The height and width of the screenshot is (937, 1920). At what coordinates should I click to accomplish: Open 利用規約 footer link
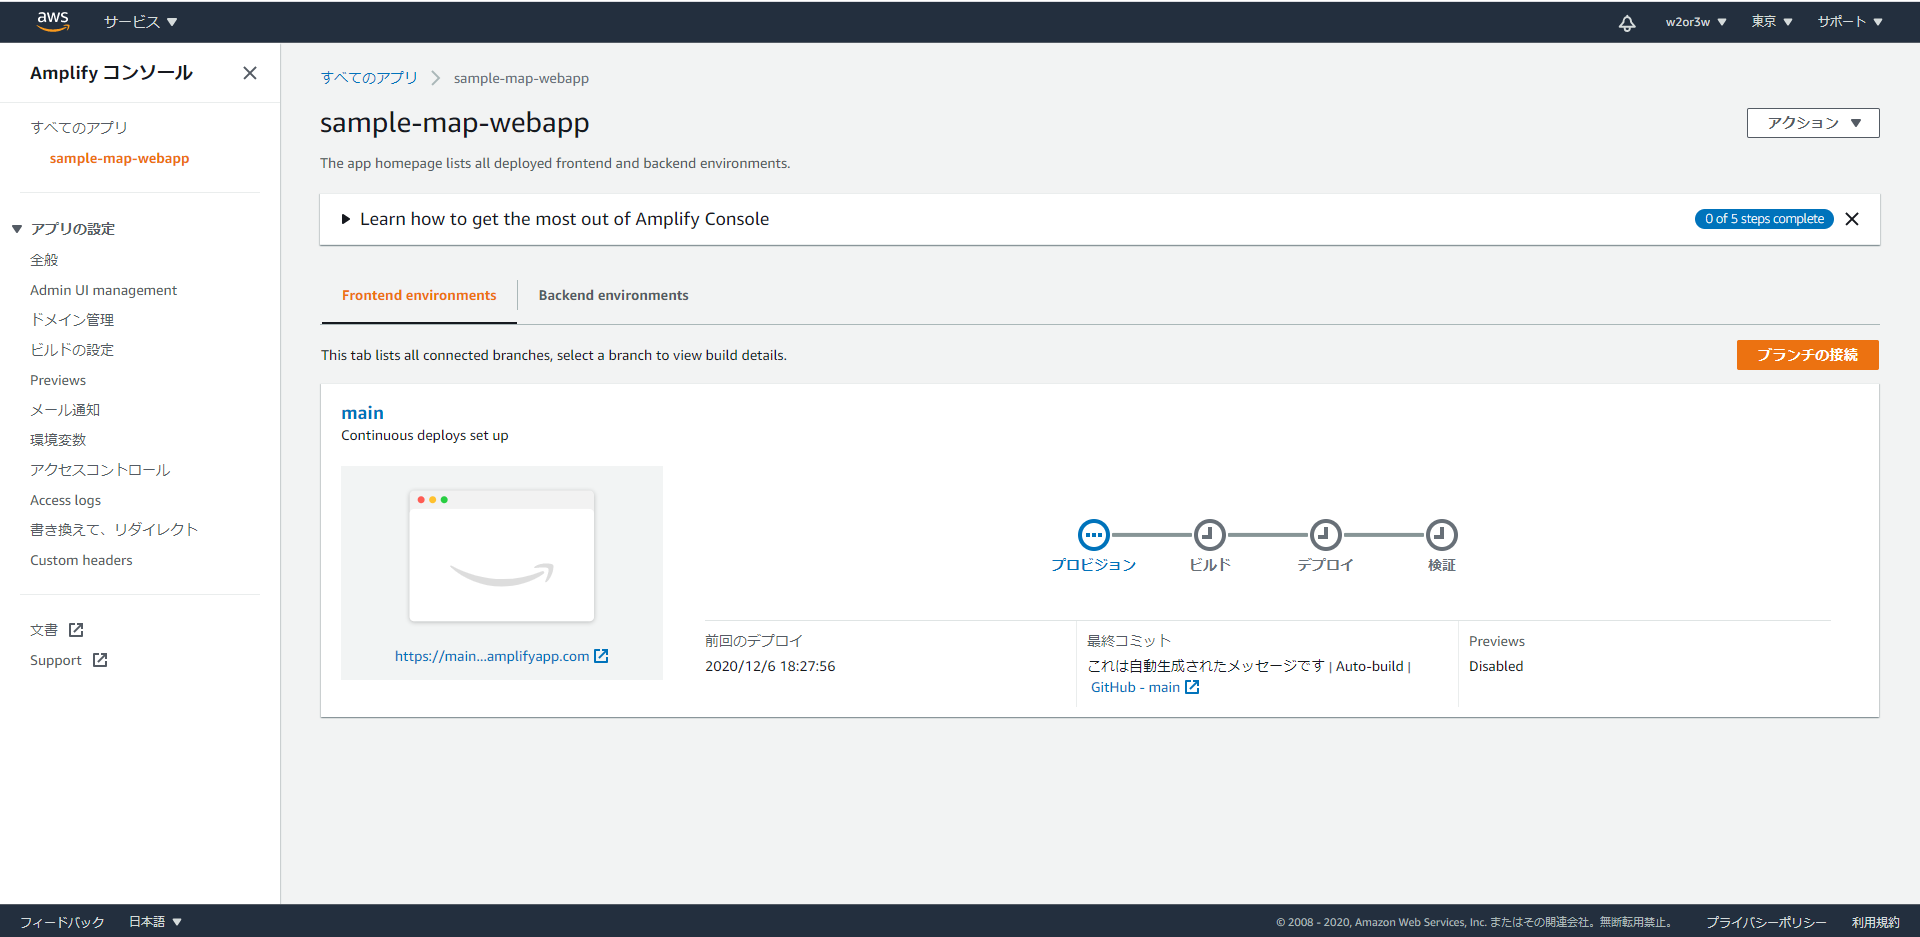(x=1875, y=922)
